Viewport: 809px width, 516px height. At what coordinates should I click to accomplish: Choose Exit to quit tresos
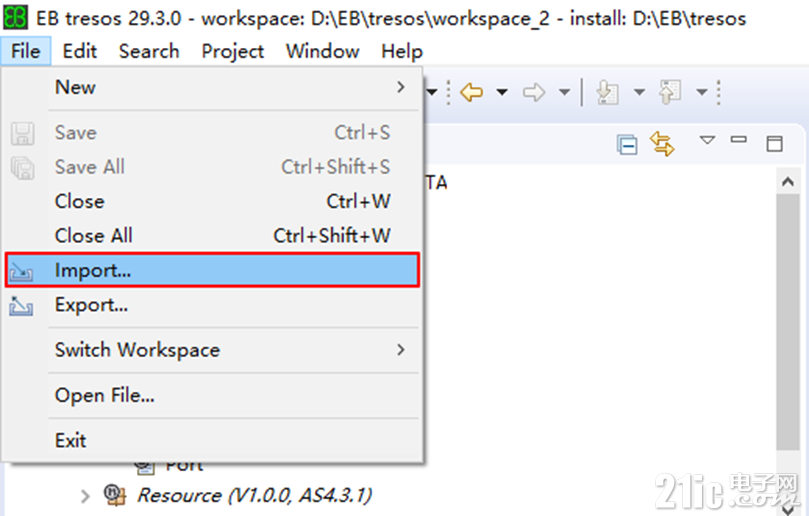212,441
